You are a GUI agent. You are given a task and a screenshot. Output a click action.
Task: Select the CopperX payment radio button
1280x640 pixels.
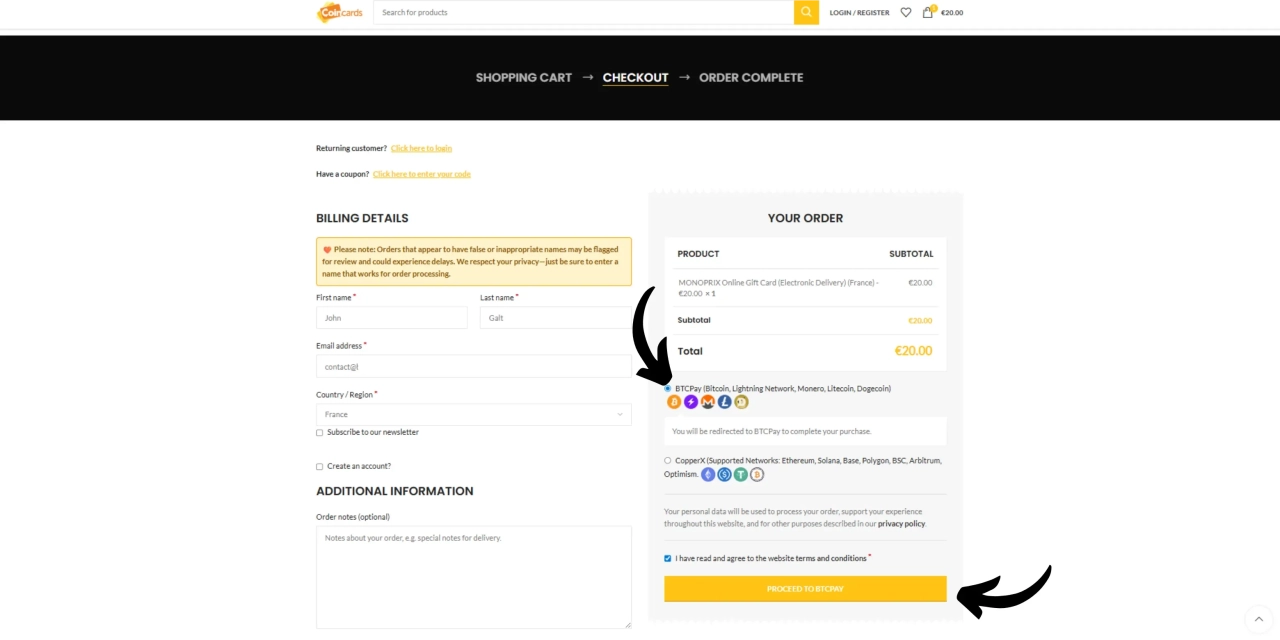click(x=668, y=461)
